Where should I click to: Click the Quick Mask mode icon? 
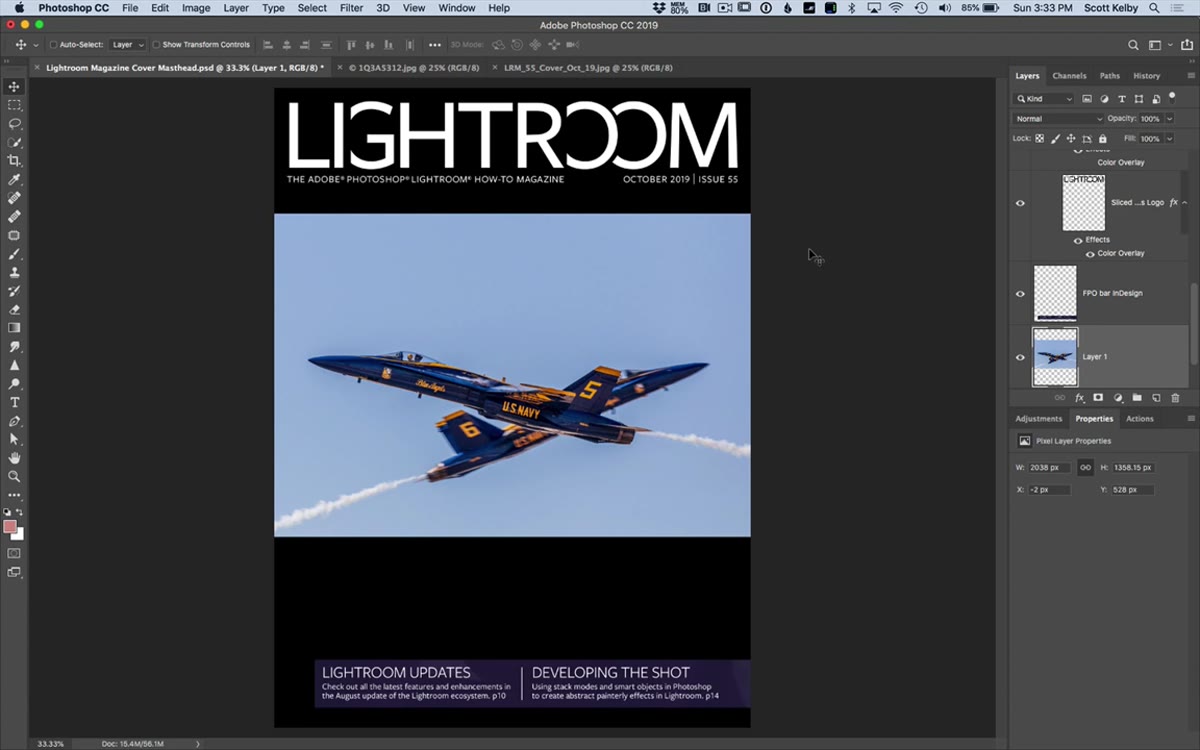click(x=14, y=553)
